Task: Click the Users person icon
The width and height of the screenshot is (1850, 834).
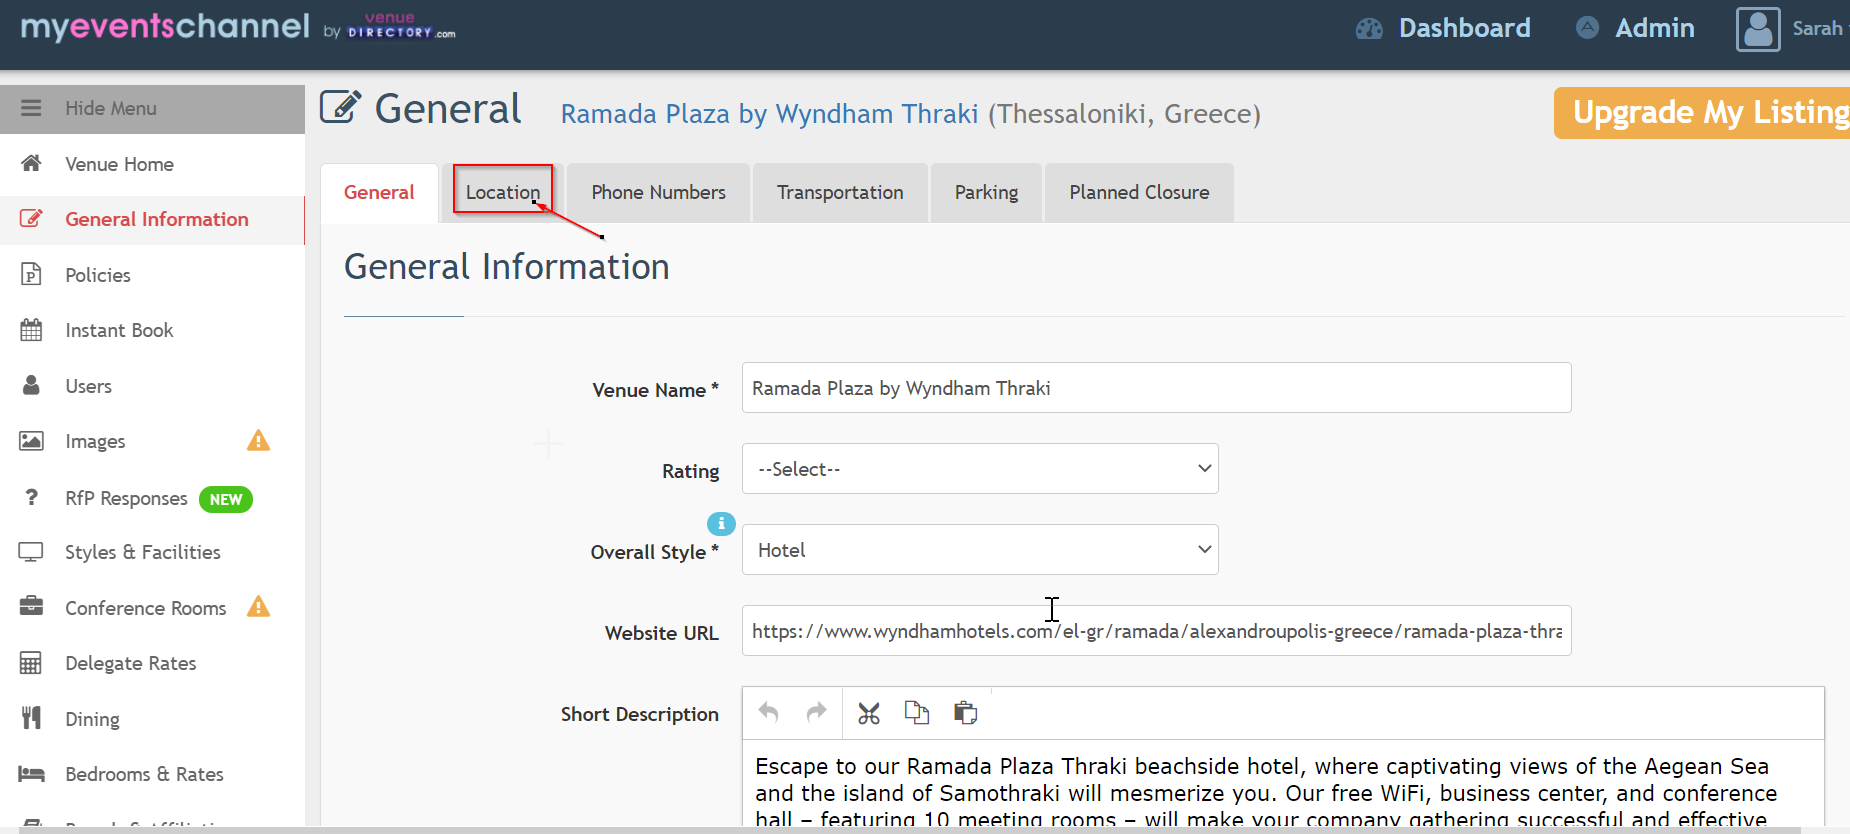Action: tap(31, 385)
